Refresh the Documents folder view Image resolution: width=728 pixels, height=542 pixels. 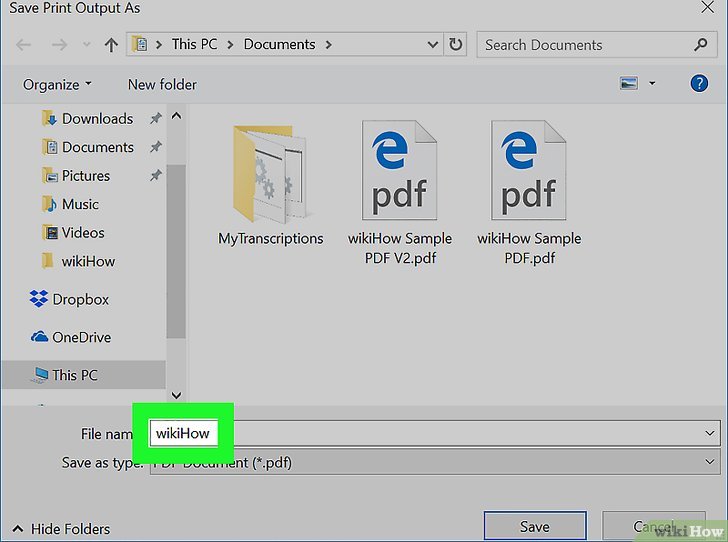(455, 45)
